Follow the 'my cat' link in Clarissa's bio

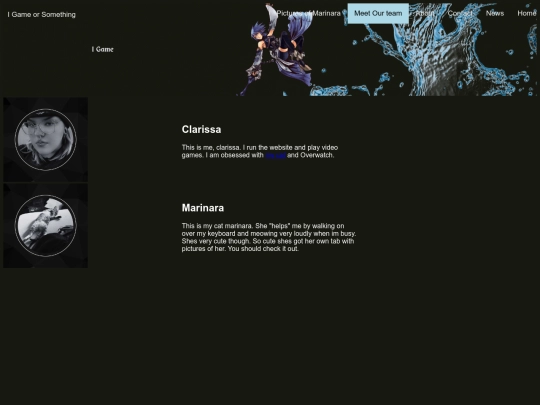click(x=275, y=155)
